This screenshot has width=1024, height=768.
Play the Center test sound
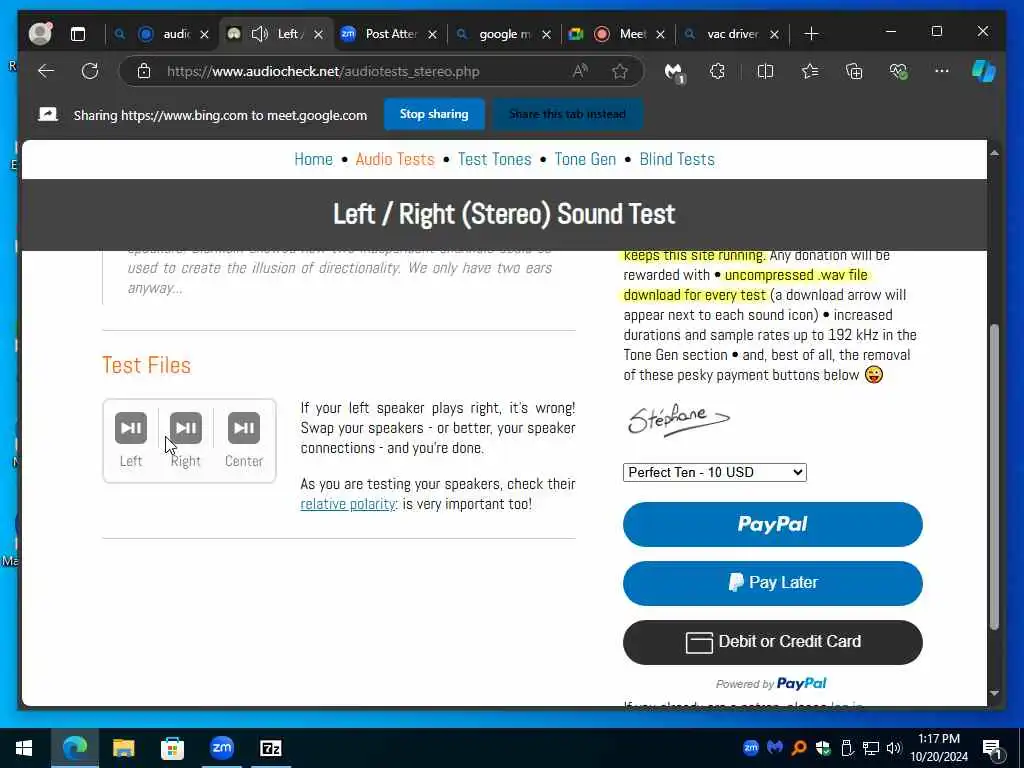coord(244,428)
